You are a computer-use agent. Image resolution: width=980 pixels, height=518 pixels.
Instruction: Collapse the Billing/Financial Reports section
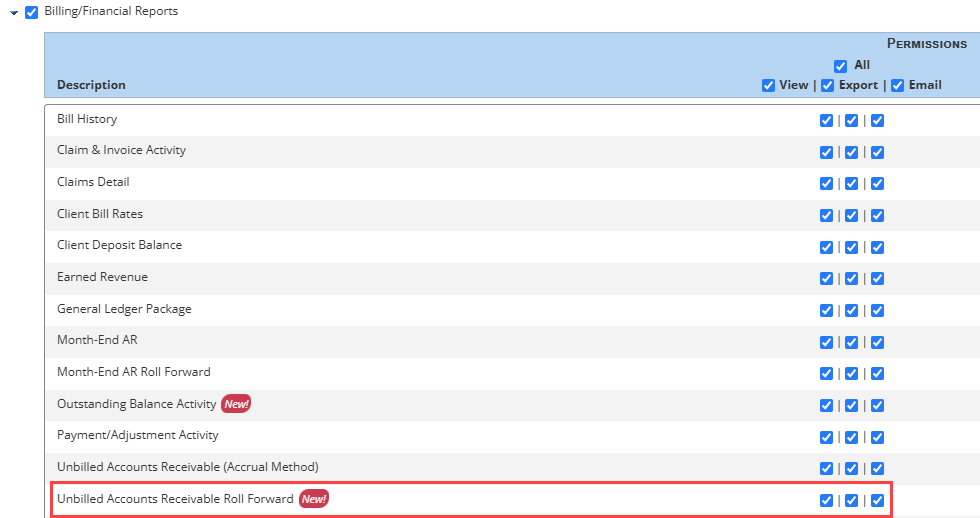coord(14,13)
